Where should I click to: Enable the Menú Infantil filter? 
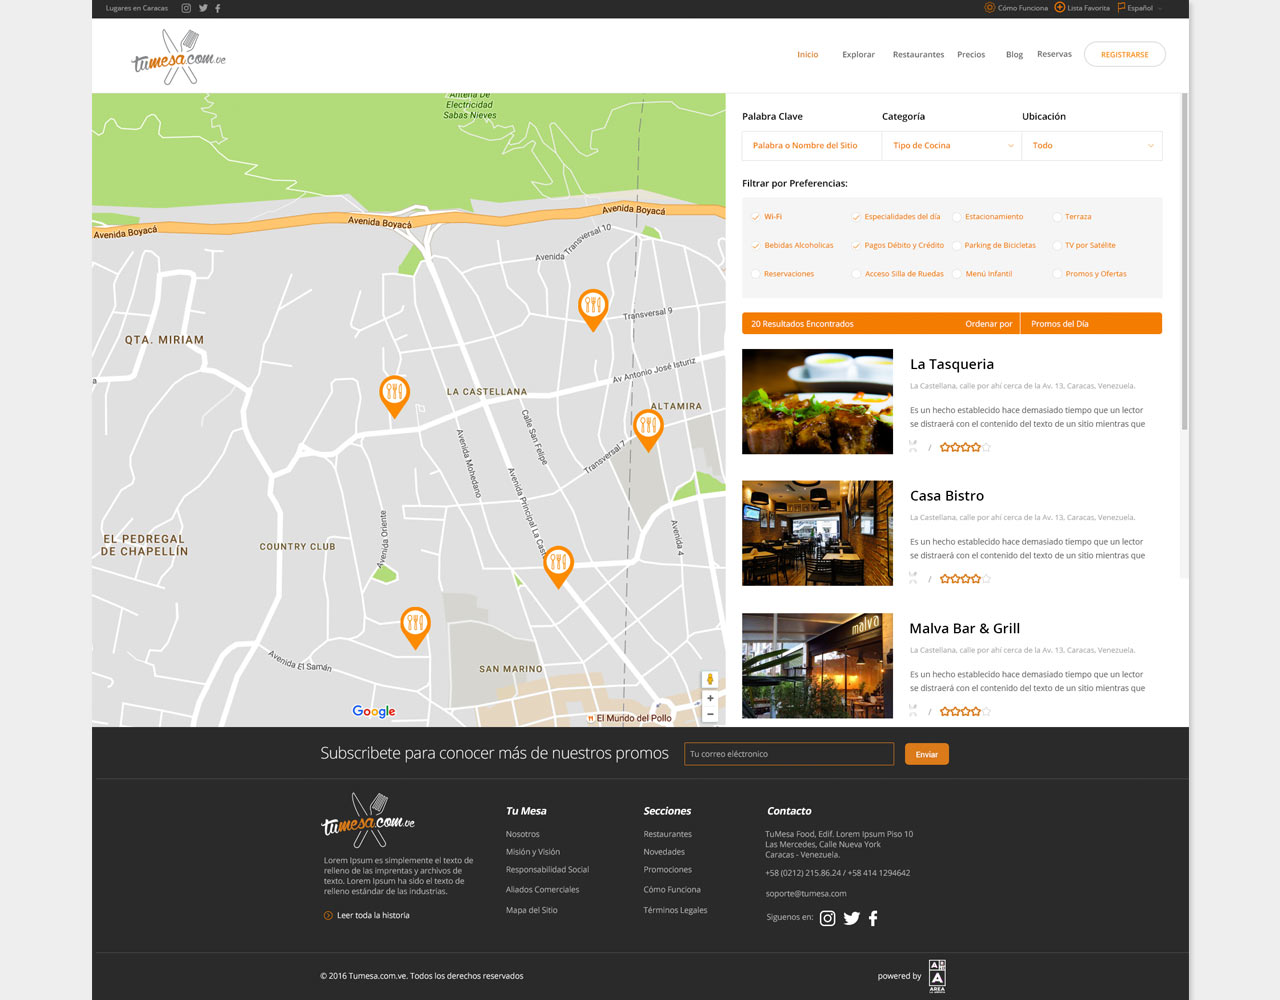pyautogui.click(x=957, y=274)
